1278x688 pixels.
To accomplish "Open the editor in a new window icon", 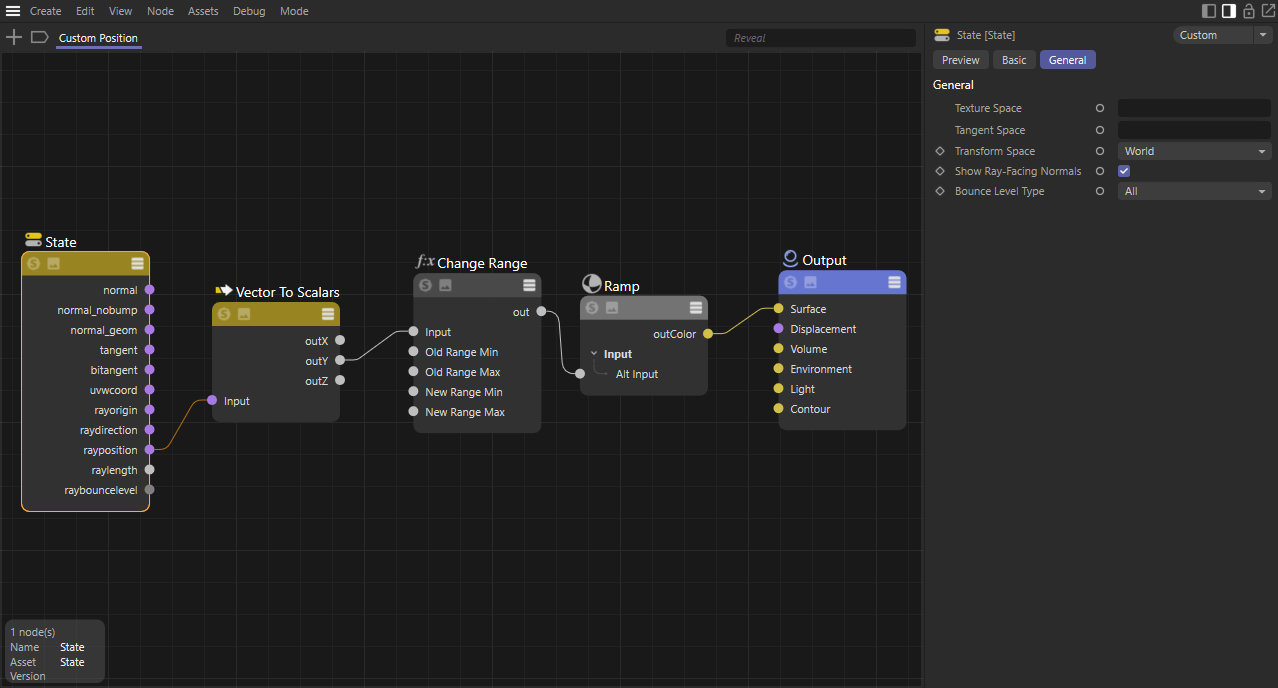I will coord(1267,11).
